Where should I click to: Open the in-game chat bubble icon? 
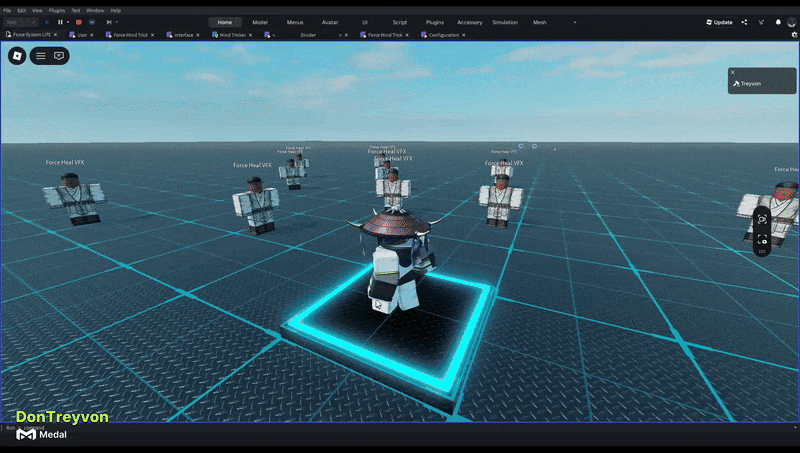(x=59, y=56)
